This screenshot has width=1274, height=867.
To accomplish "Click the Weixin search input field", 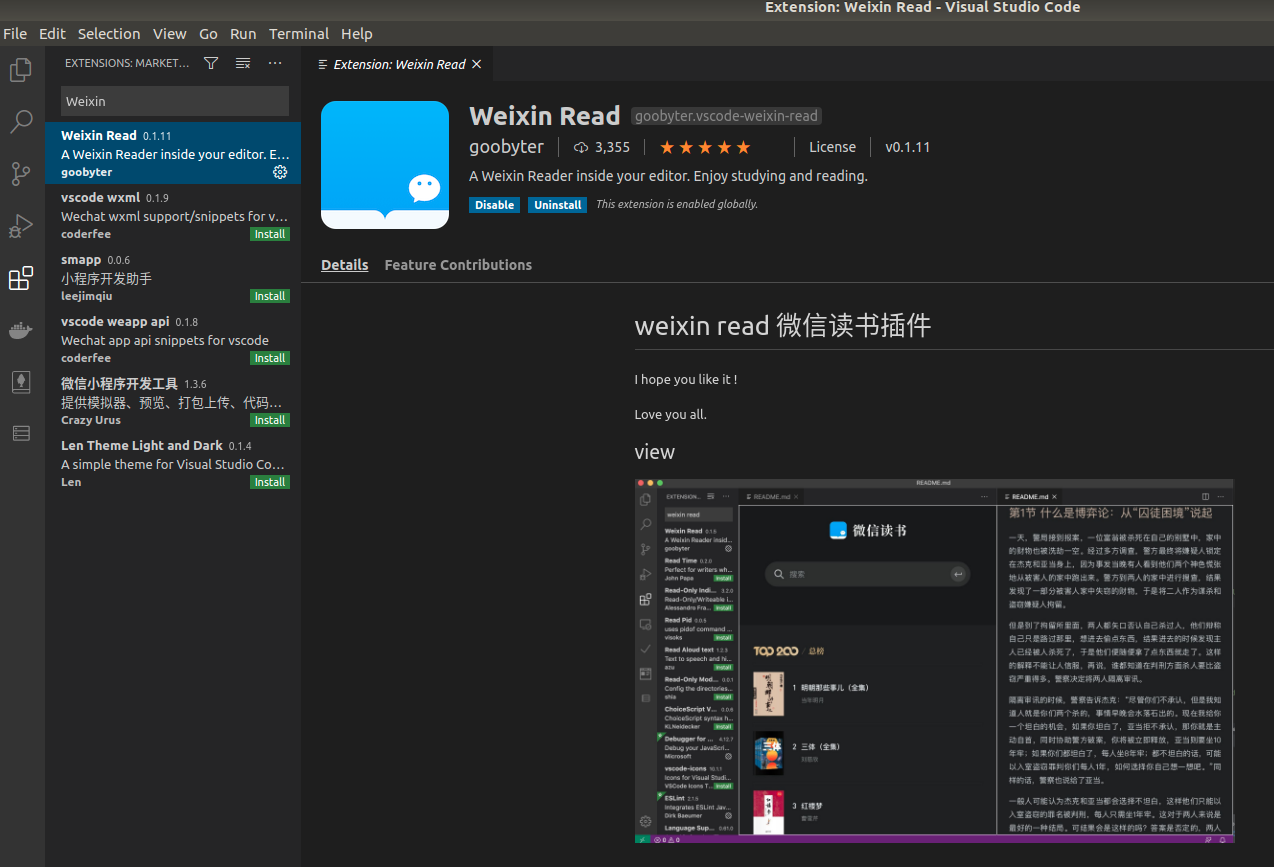I will 174,101.
